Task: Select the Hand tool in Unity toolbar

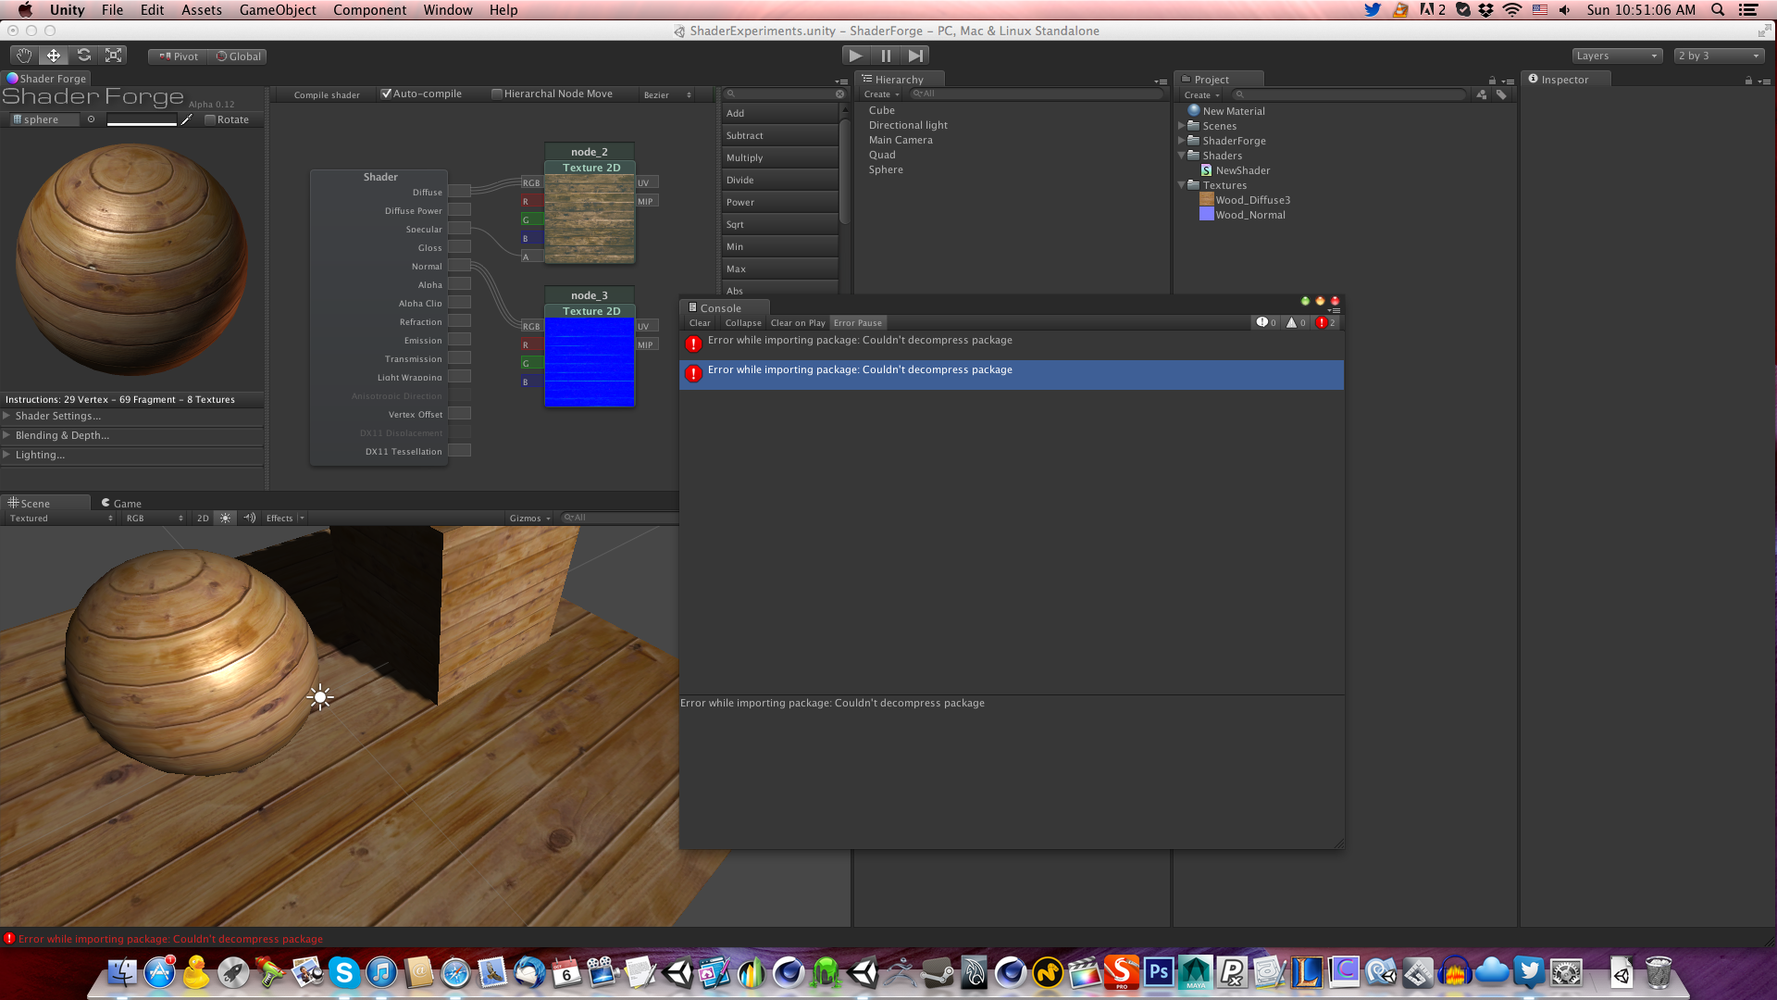Action: click(x=24, y=56)
